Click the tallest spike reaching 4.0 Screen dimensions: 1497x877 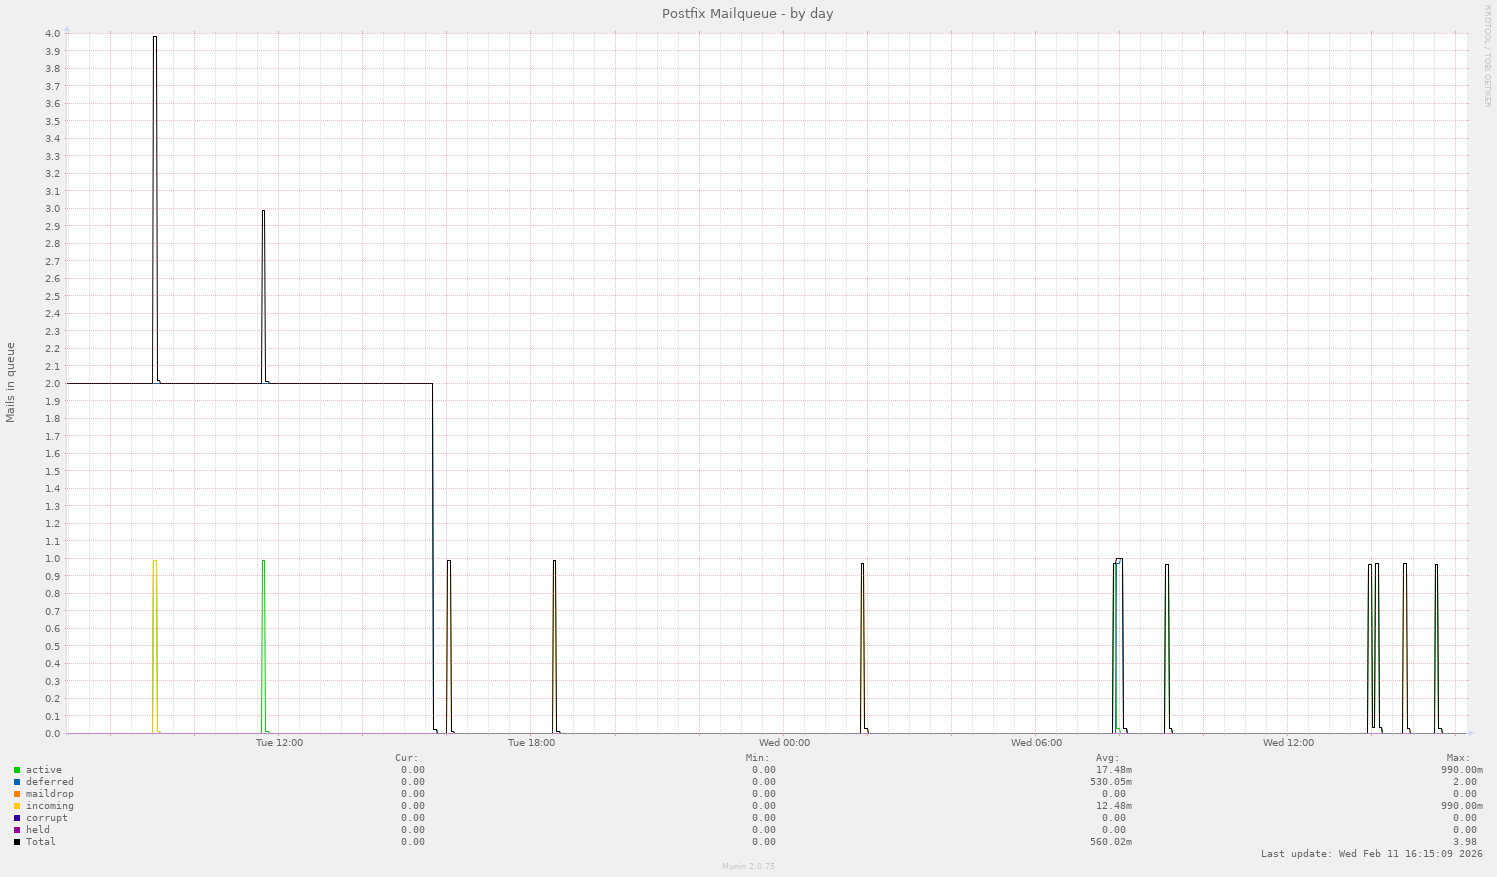156,38
